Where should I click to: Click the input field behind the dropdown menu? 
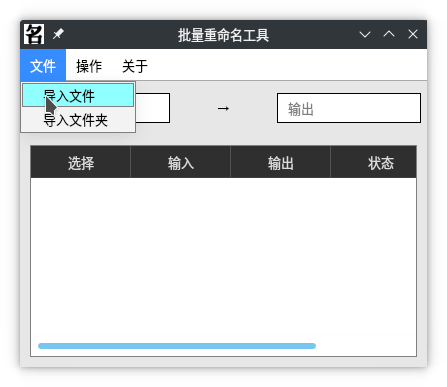point(153,108)
